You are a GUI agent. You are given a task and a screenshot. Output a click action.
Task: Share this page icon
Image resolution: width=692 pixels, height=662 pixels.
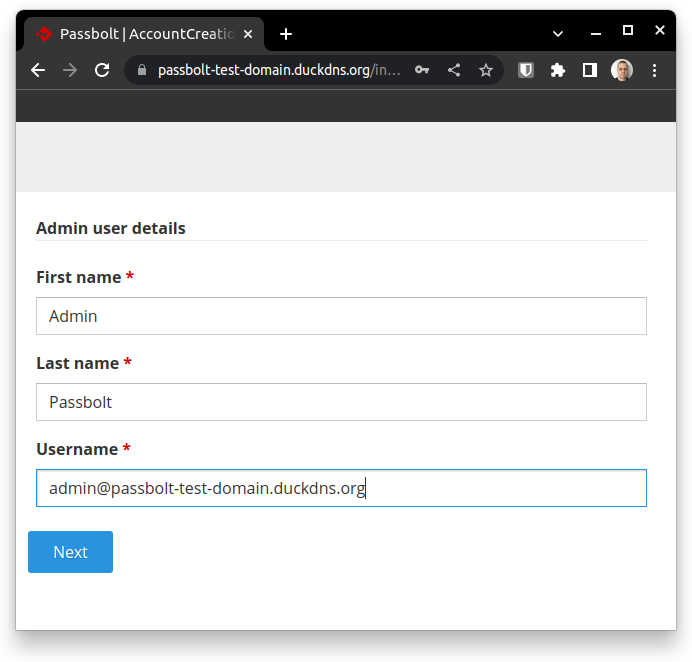(x=454, y=70)
